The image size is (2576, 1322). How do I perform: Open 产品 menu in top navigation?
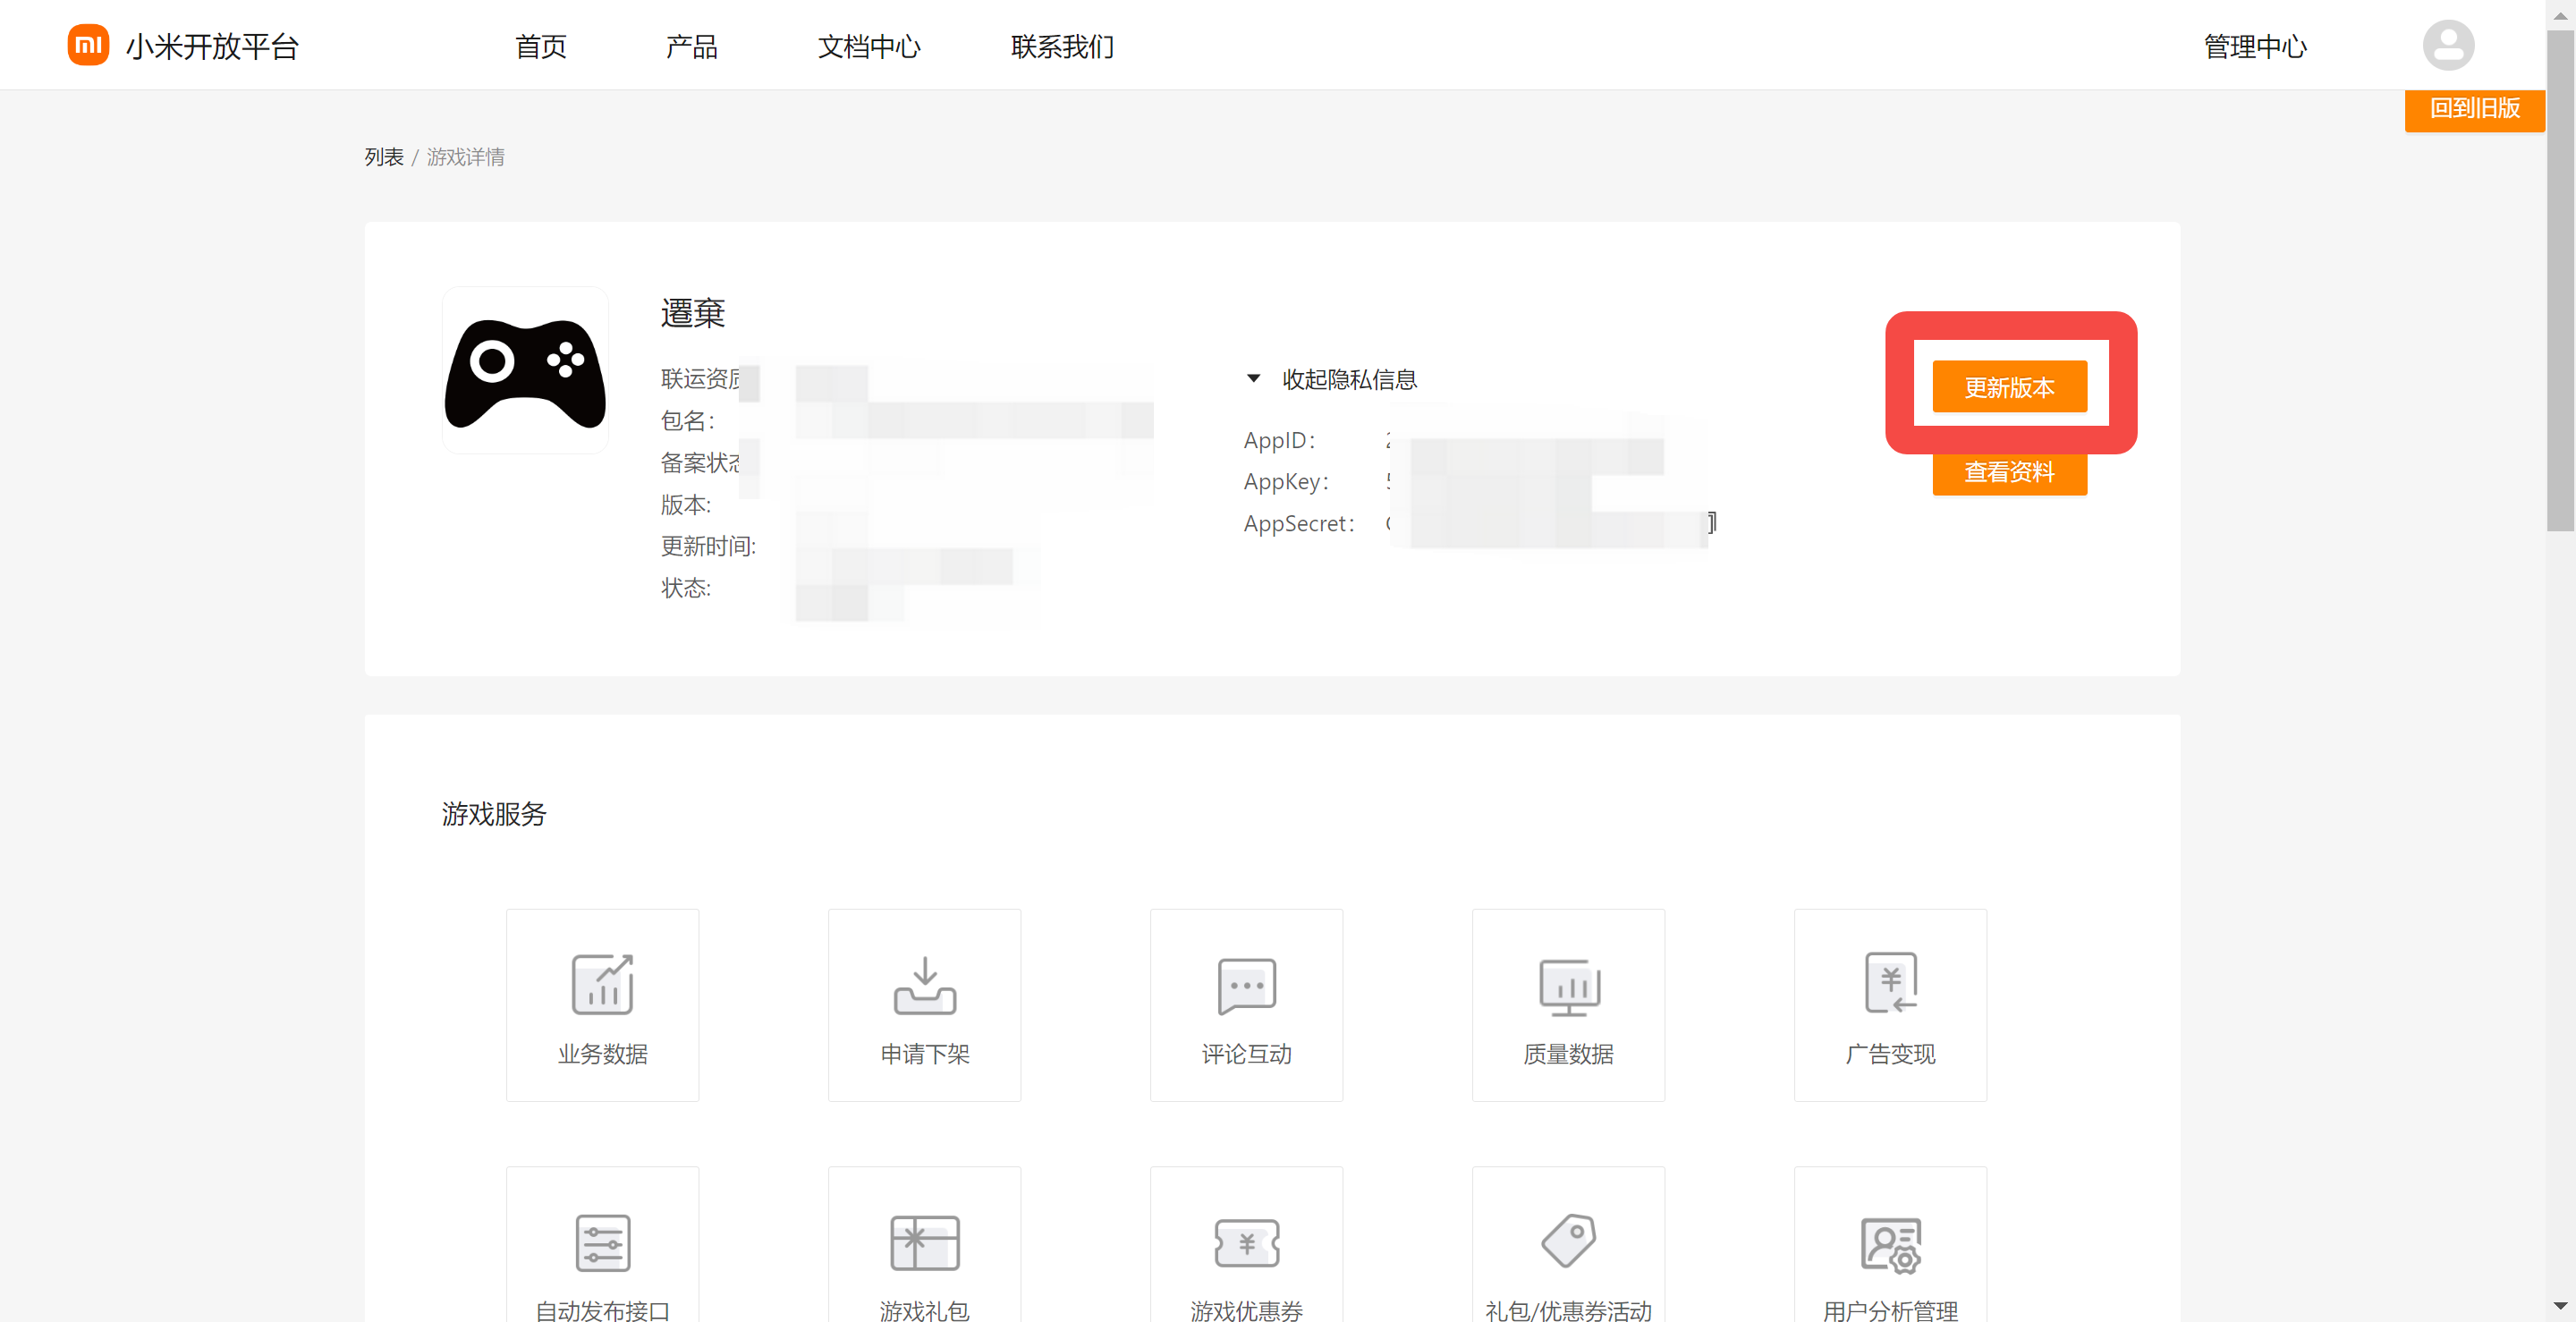[691, 46]
